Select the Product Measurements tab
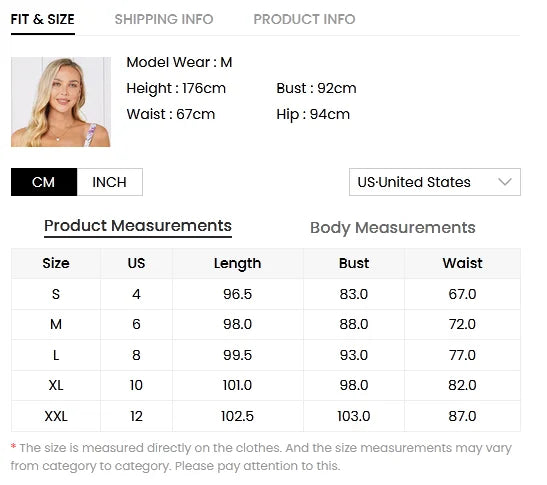547x485 pixels. click(x=138, y=226)
